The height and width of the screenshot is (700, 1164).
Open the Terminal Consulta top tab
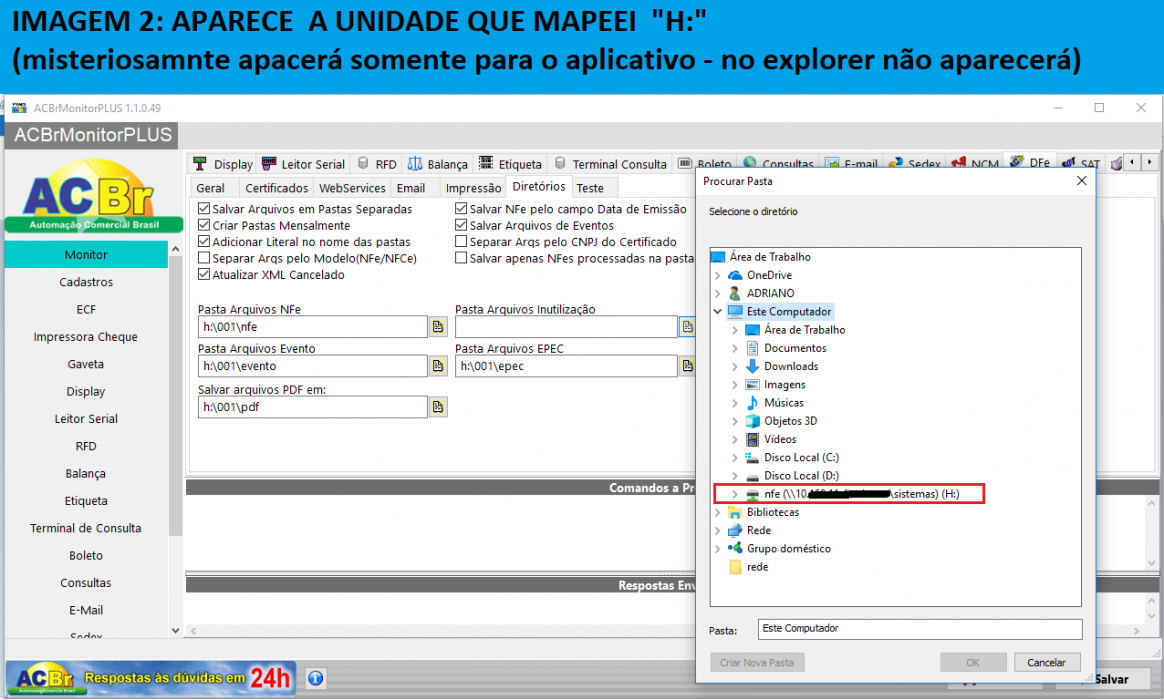[x=610, y=164]
